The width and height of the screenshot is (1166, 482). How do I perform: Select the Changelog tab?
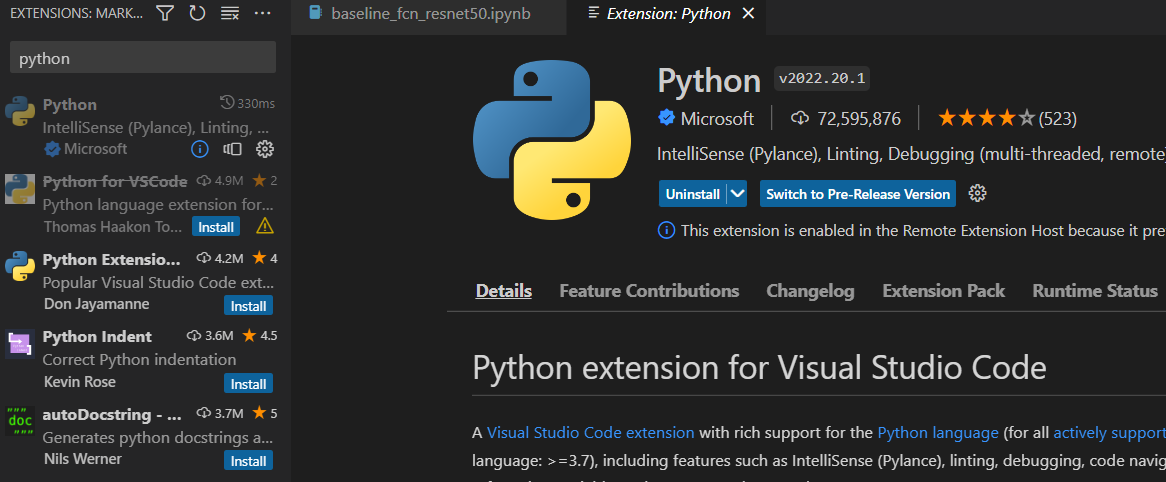(810, 291)
